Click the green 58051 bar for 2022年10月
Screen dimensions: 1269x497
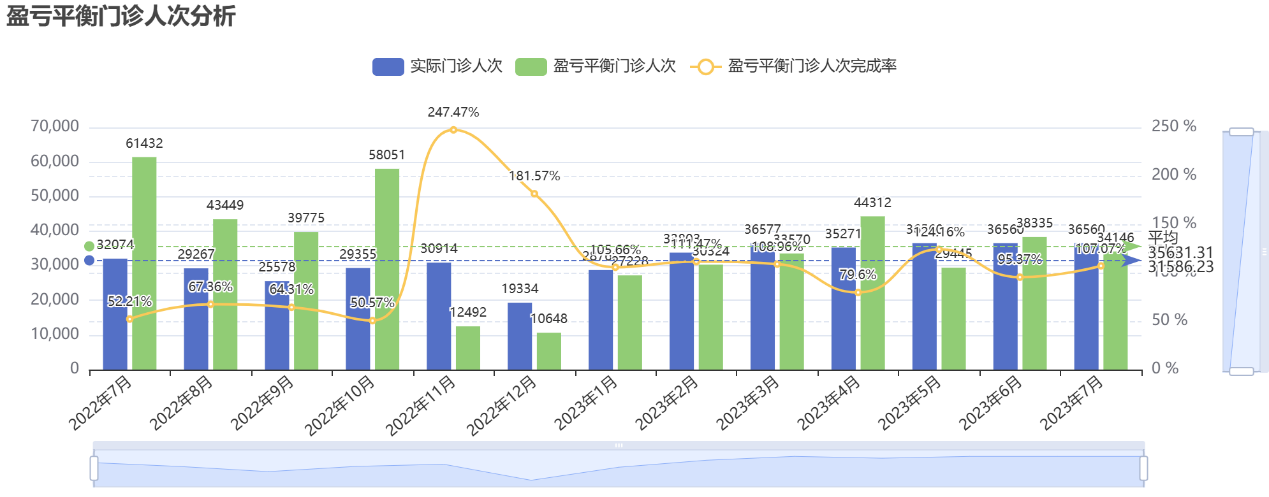coord(387,270)
